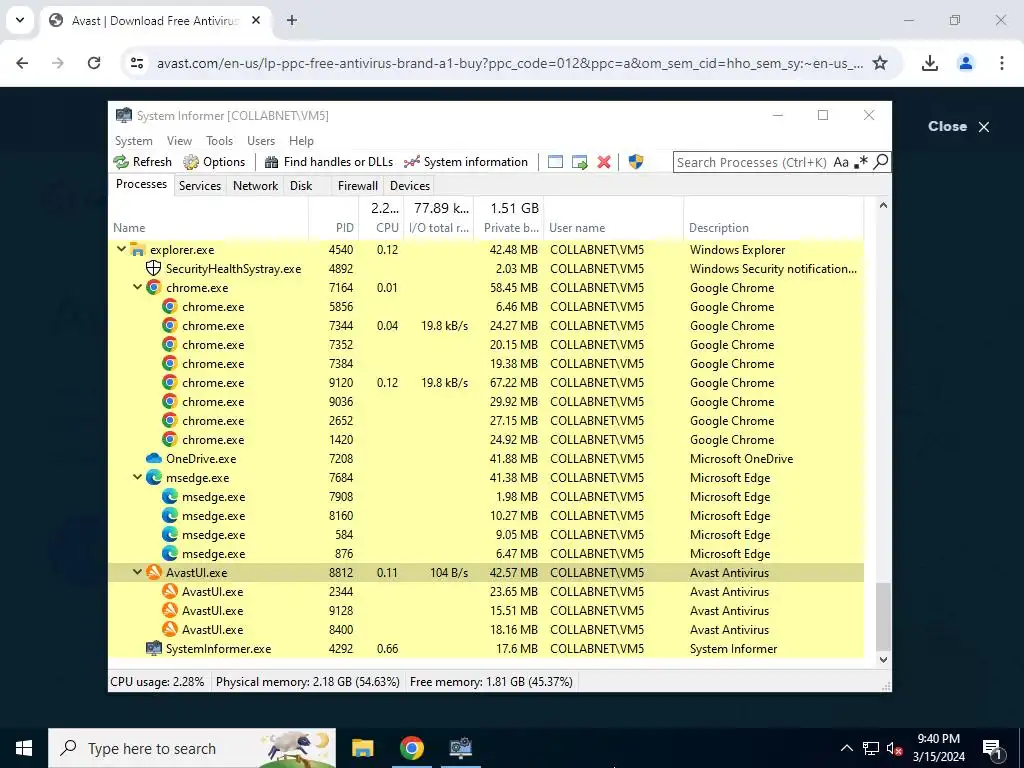Select msedge.exe icon with PID 7684
This screenshot has width=1024, height=768.
(x=153, y=477)
